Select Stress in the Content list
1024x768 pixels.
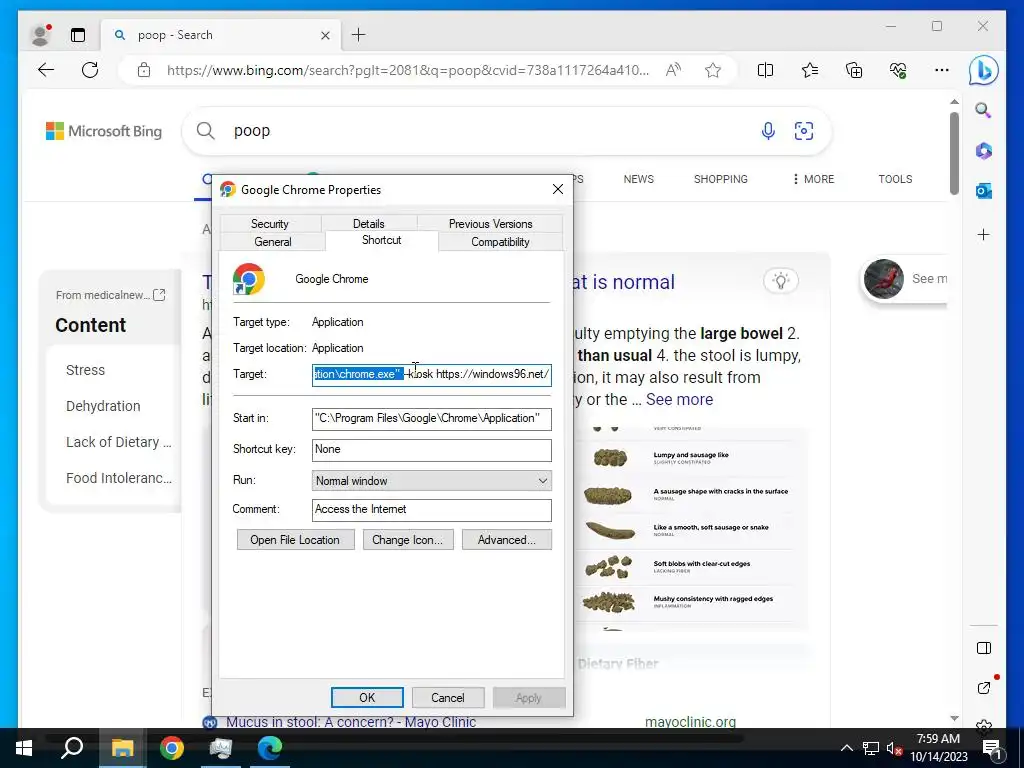[x=85, y=370]
